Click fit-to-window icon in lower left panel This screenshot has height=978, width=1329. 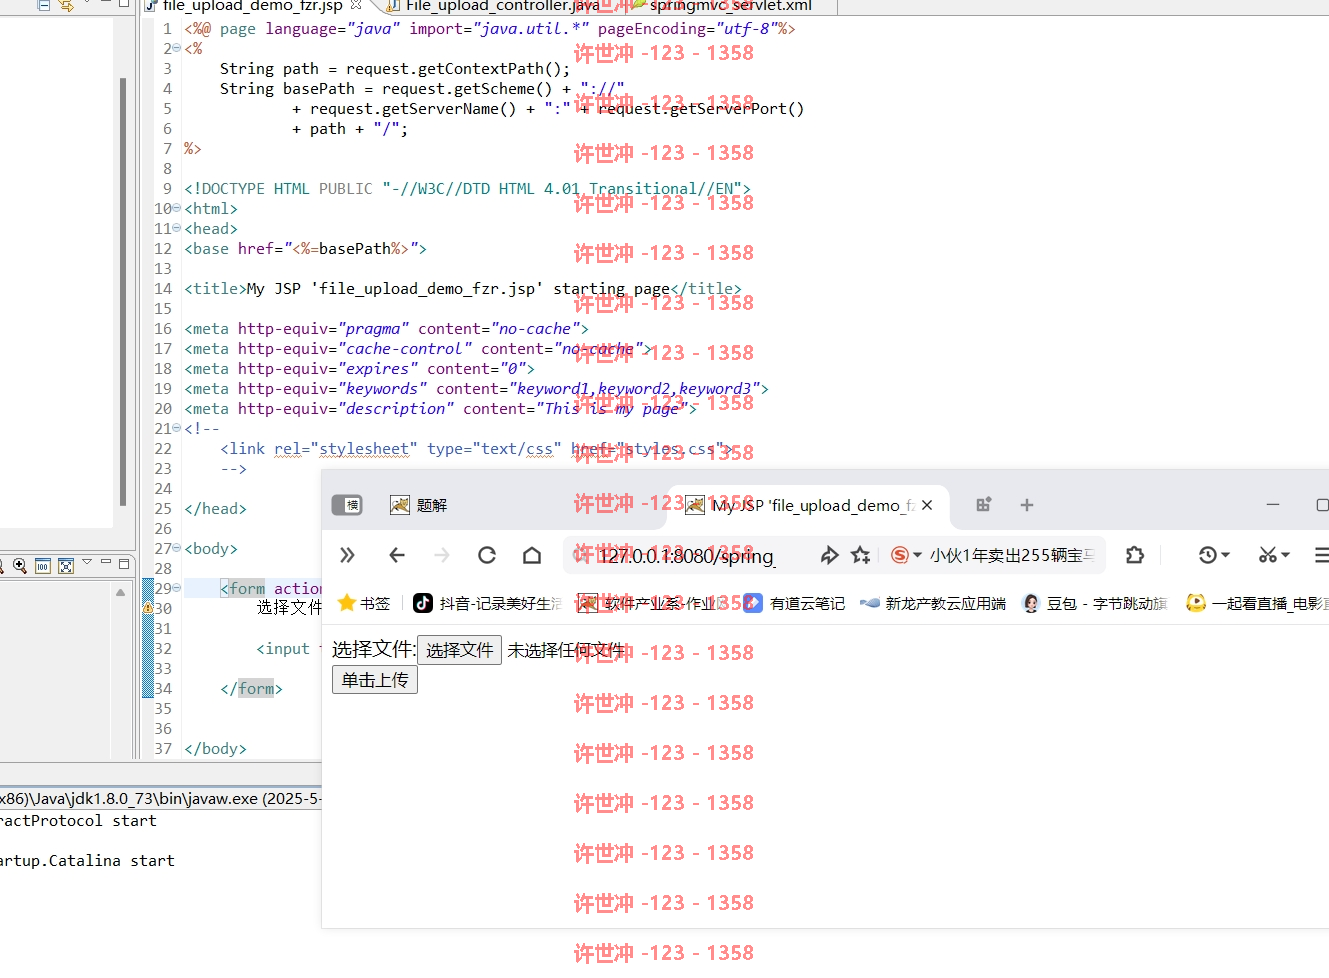click(x=65, y=566)
